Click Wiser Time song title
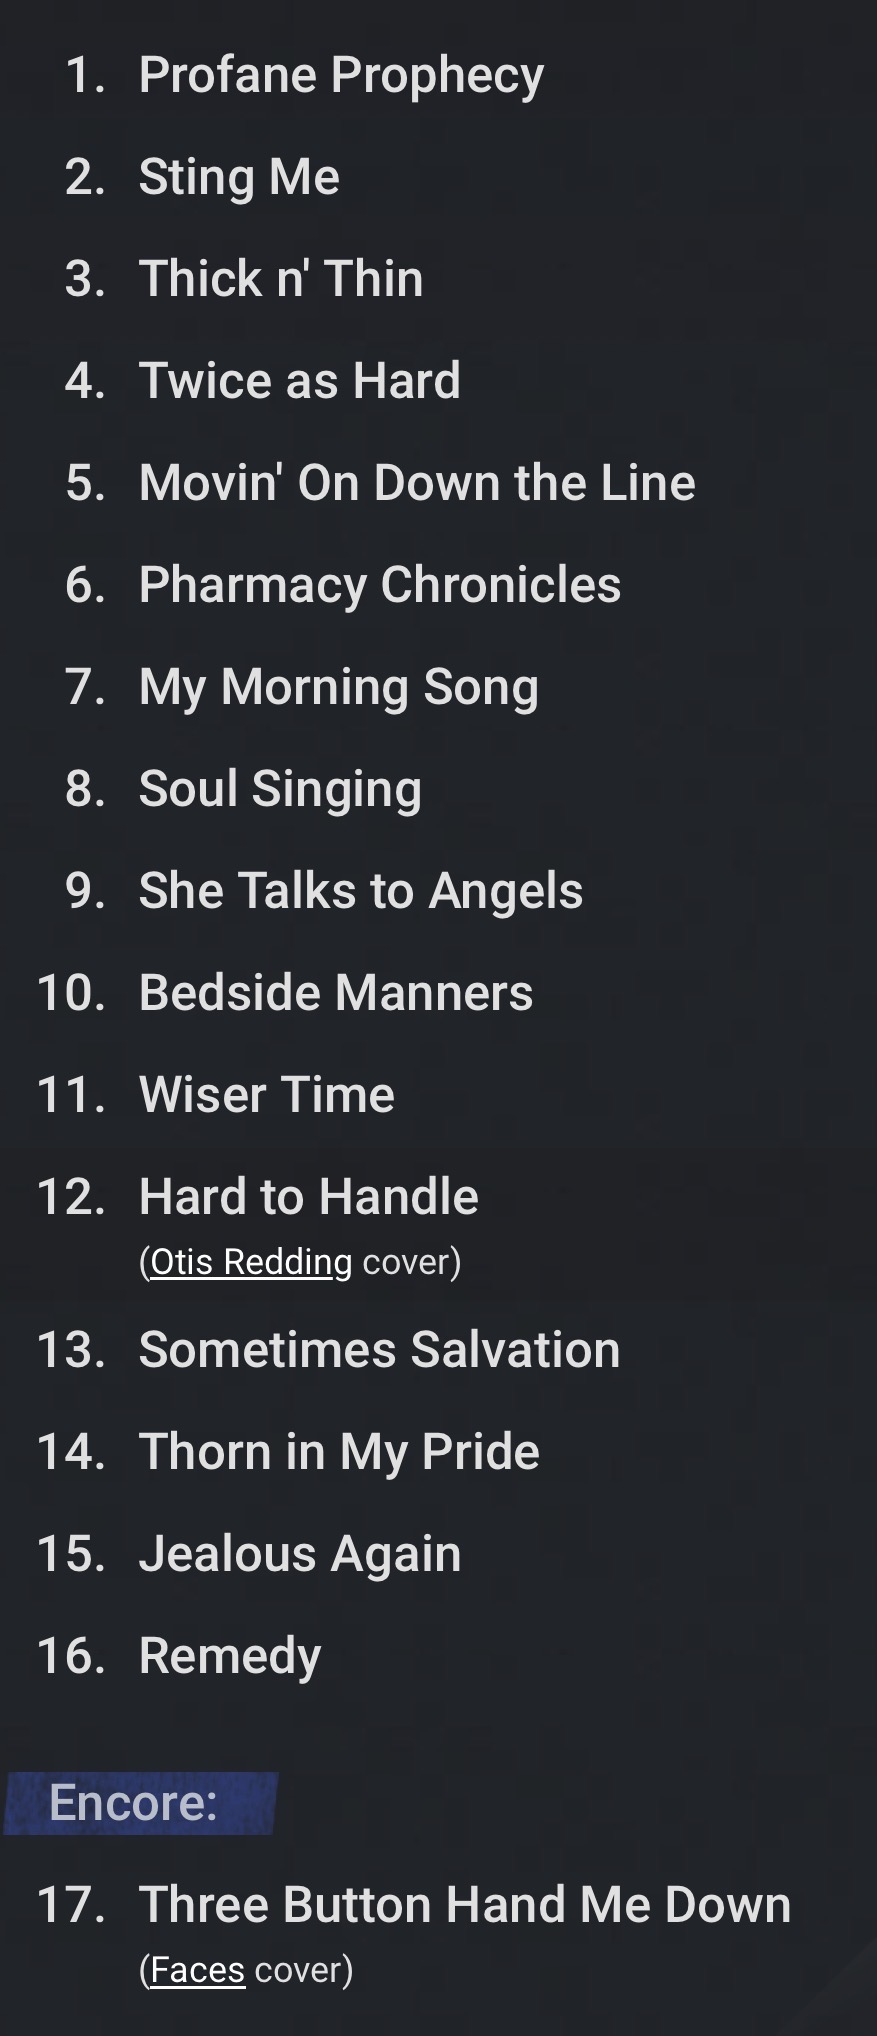Image resolution: width=877 pixels, height=2036 pixels. click(266, 1095)
